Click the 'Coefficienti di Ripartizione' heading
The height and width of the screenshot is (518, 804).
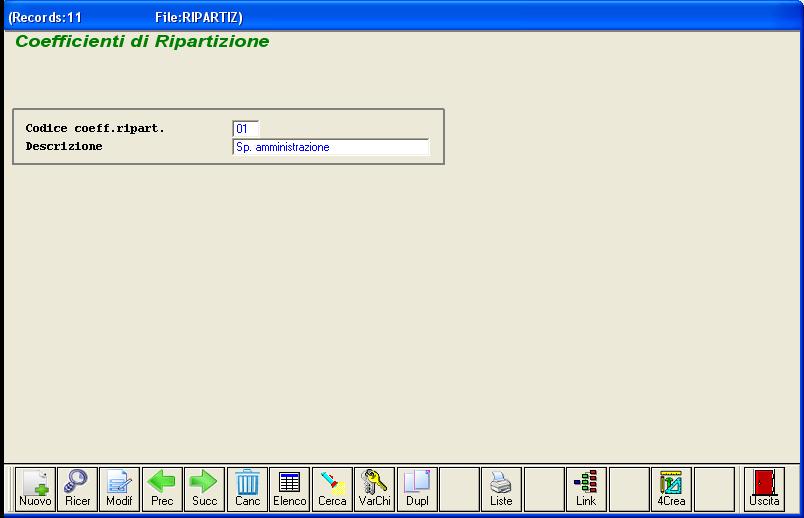point(142,41)
